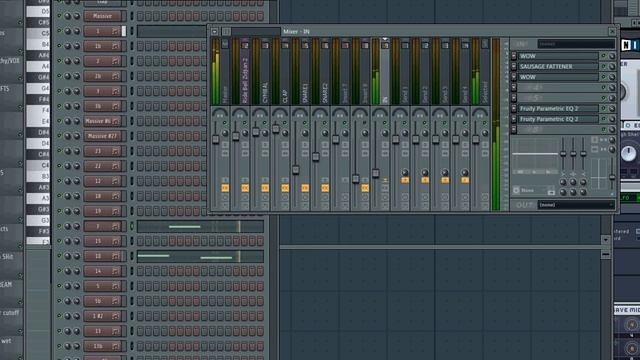Select the CYMBAL mixer track

point(265,71)
